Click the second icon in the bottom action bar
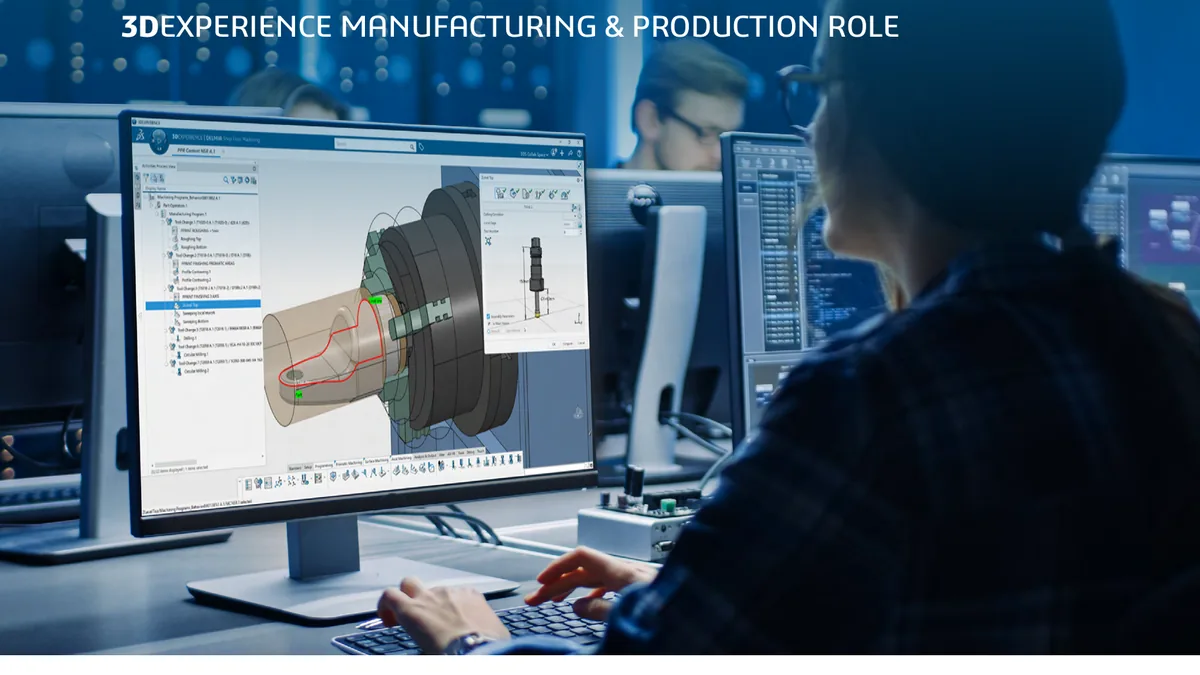The width and height of the screenshot is (1200, 675). pos(258,483)
